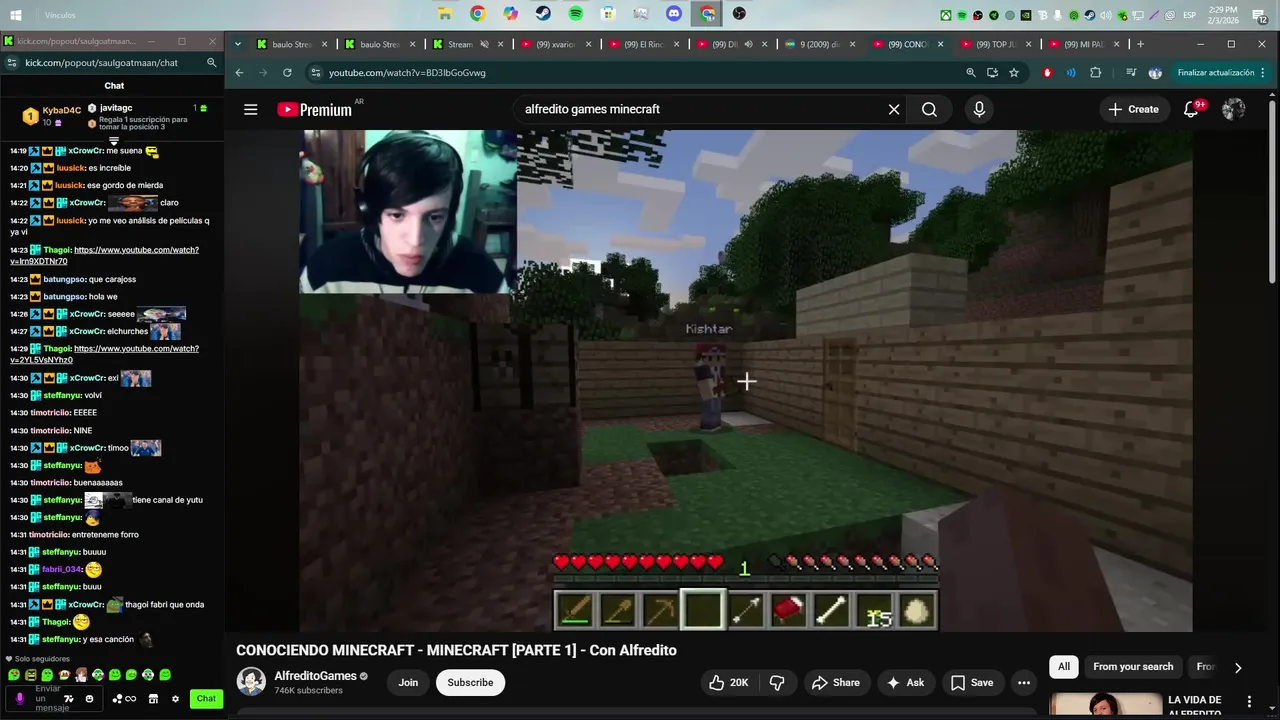
Task: Focus the YouTube search box
Action: [700, 110]
